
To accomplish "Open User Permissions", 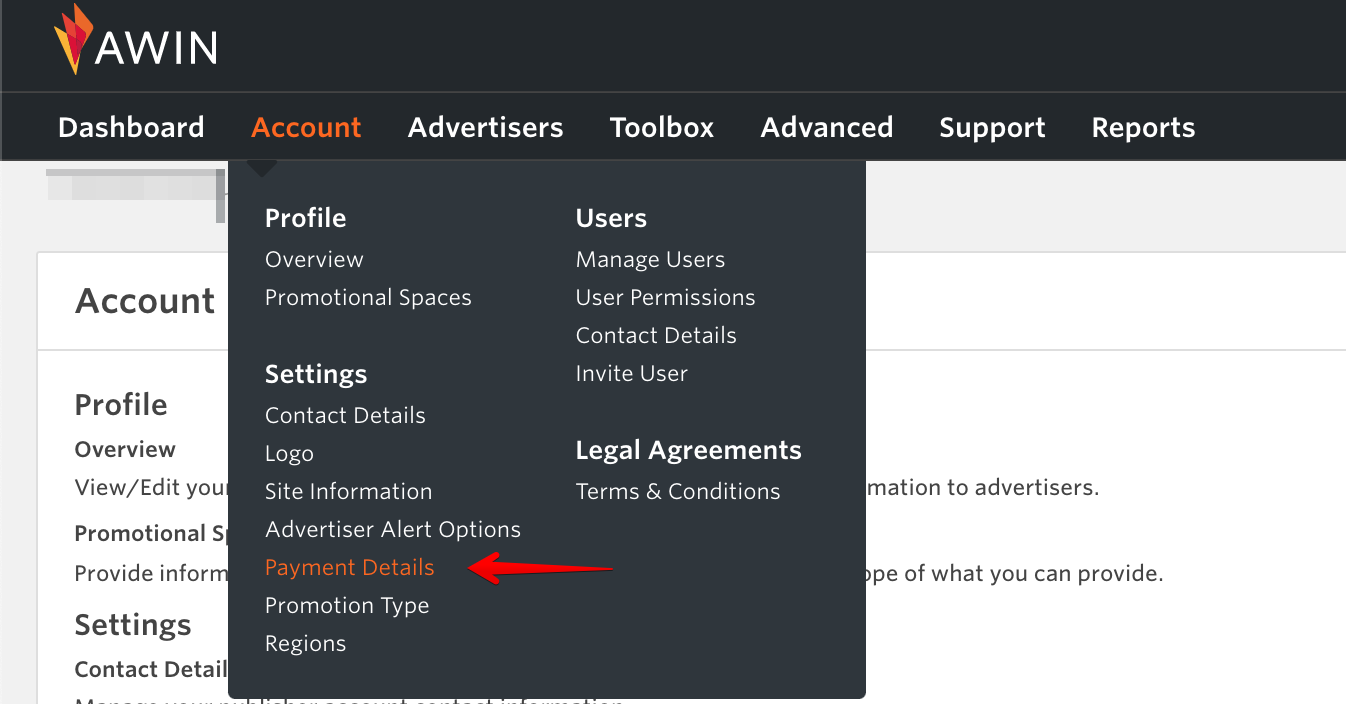I will [665, 297].
